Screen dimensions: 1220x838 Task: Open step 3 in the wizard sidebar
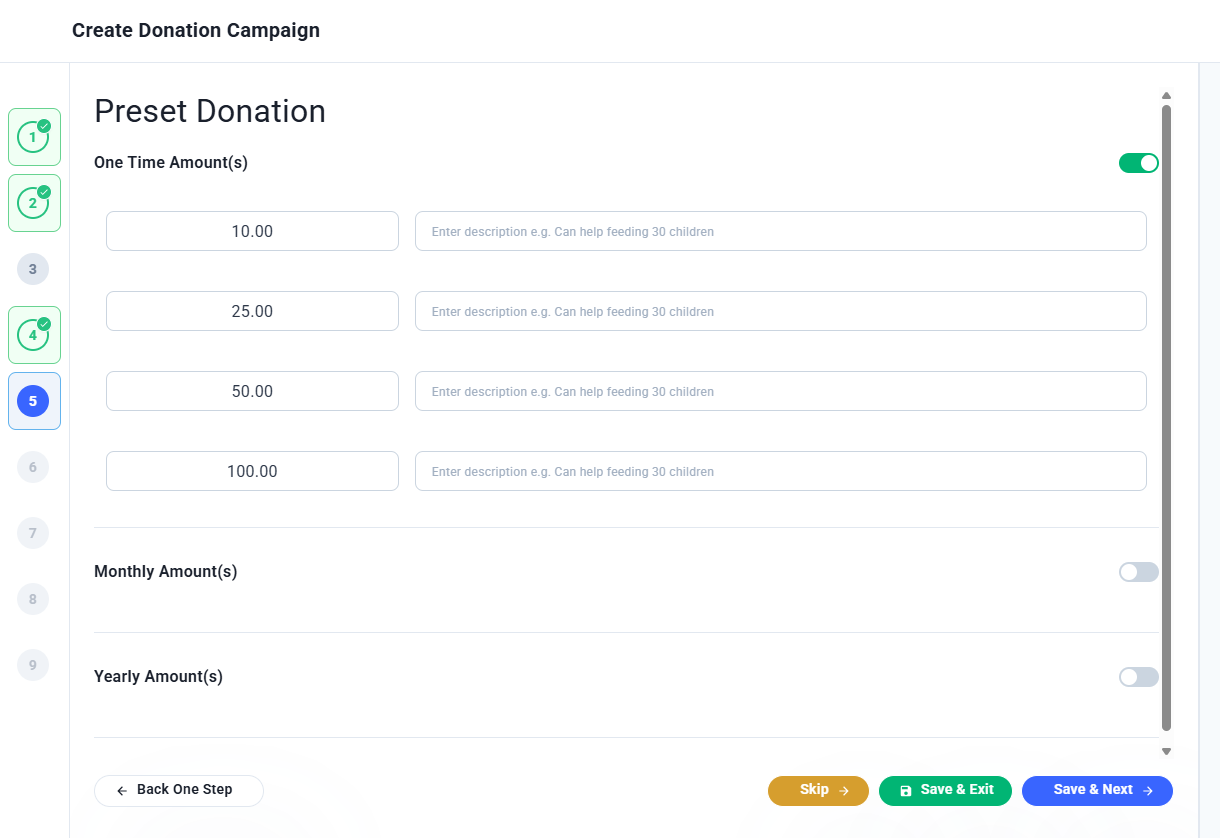click(x=33, y=269)
